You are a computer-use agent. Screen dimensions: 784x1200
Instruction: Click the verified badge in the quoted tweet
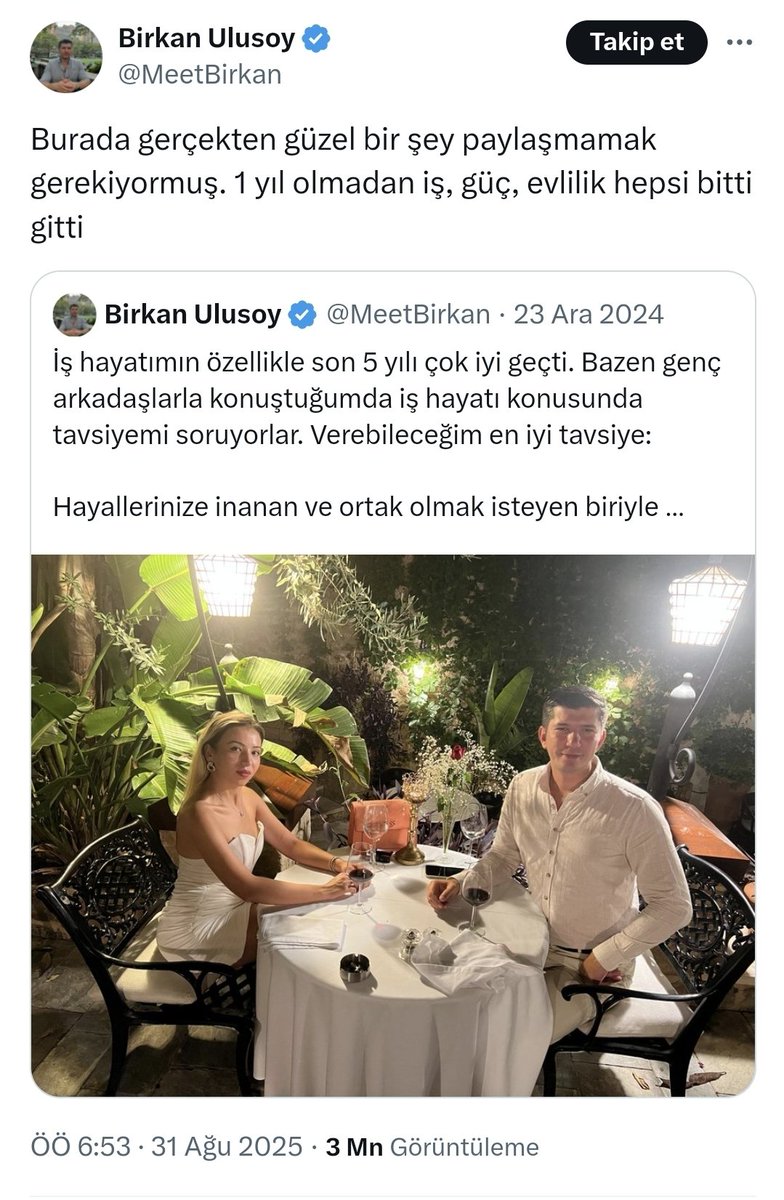(302, 315)
